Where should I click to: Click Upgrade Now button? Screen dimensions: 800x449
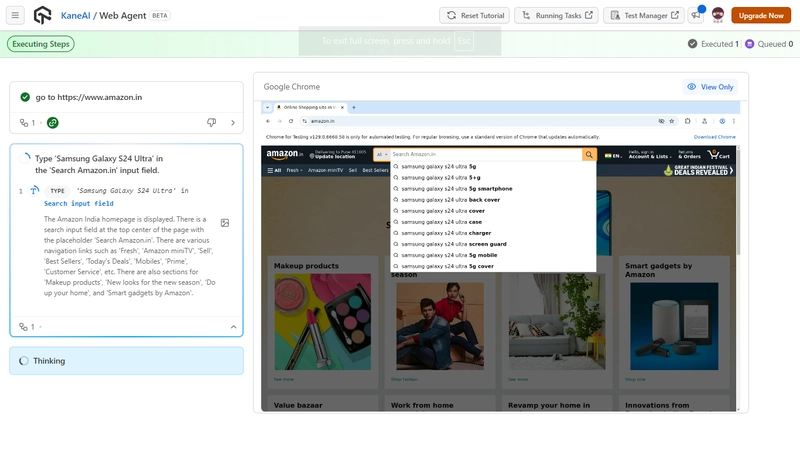pos(761,15)
